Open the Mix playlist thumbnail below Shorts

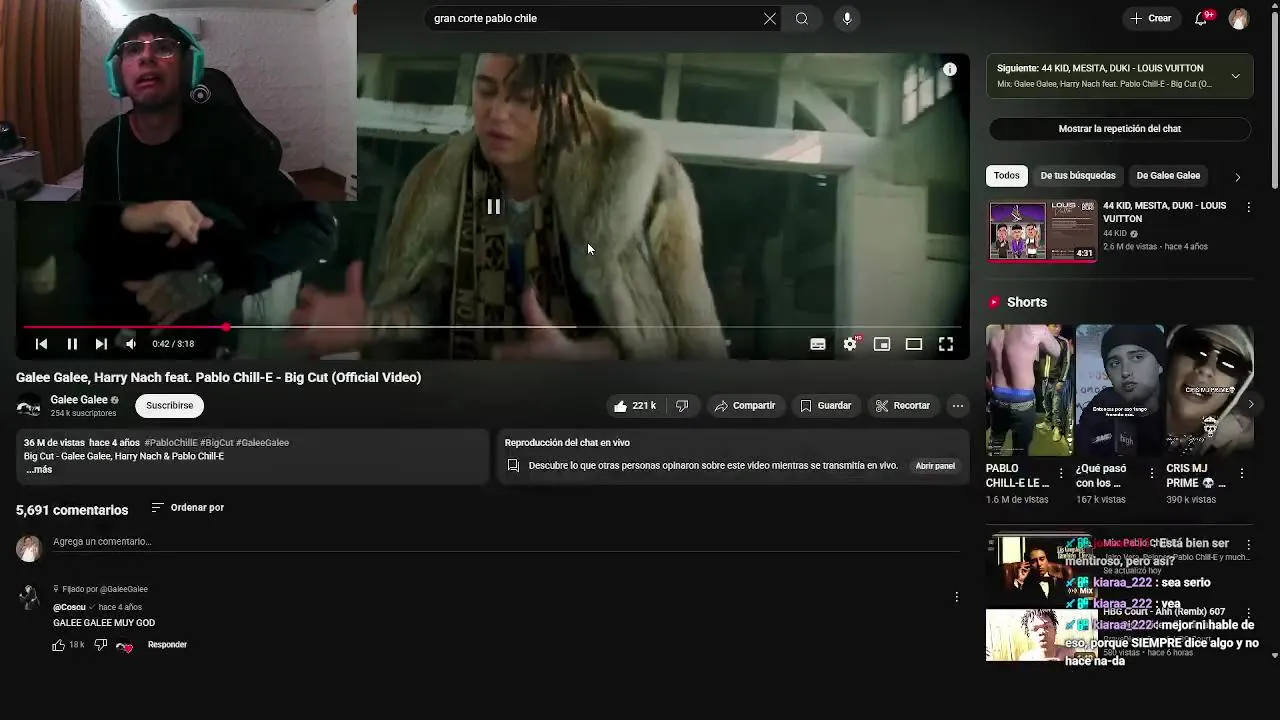(1040, 567)
